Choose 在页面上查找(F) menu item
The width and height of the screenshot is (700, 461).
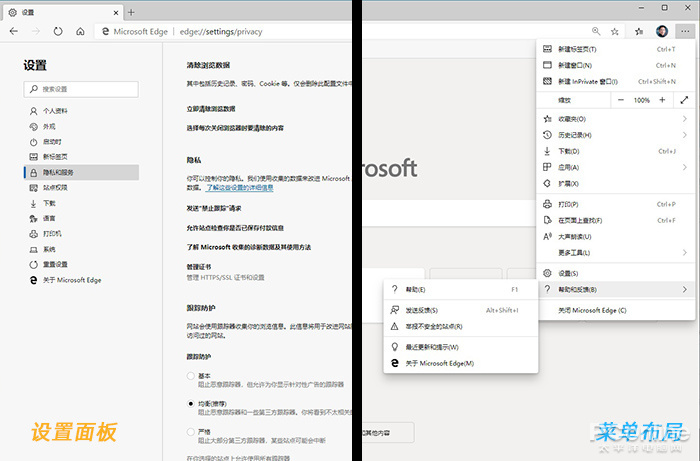[616, 220]
